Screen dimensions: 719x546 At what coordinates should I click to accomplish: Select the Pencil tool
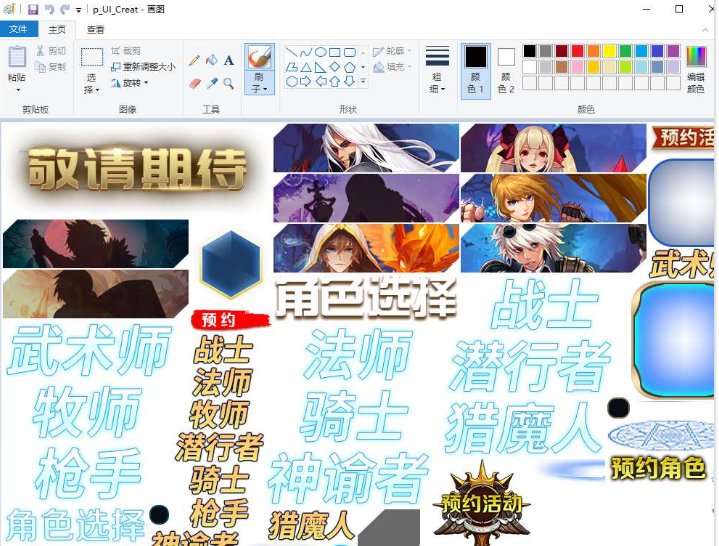tap(194, 61)
